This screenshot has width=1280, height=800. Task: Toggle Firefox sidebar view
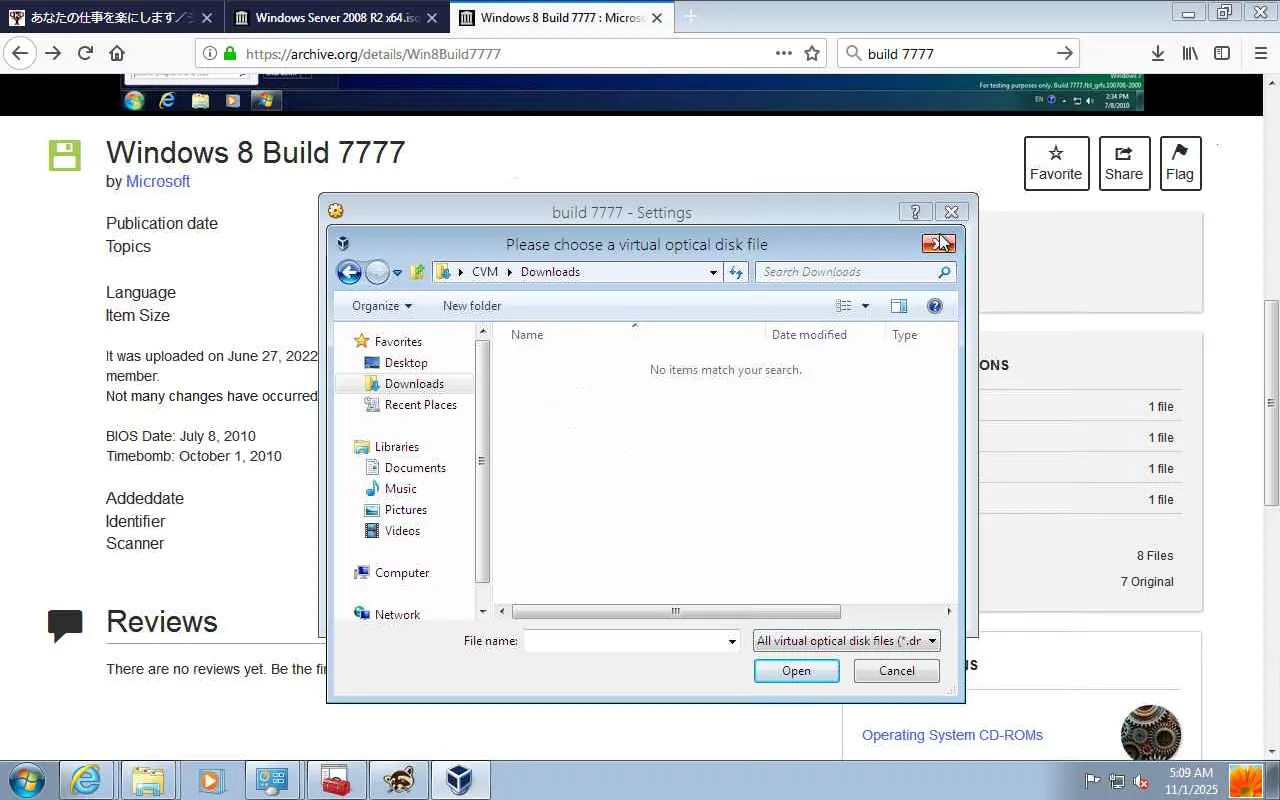tap(1222, 53)
